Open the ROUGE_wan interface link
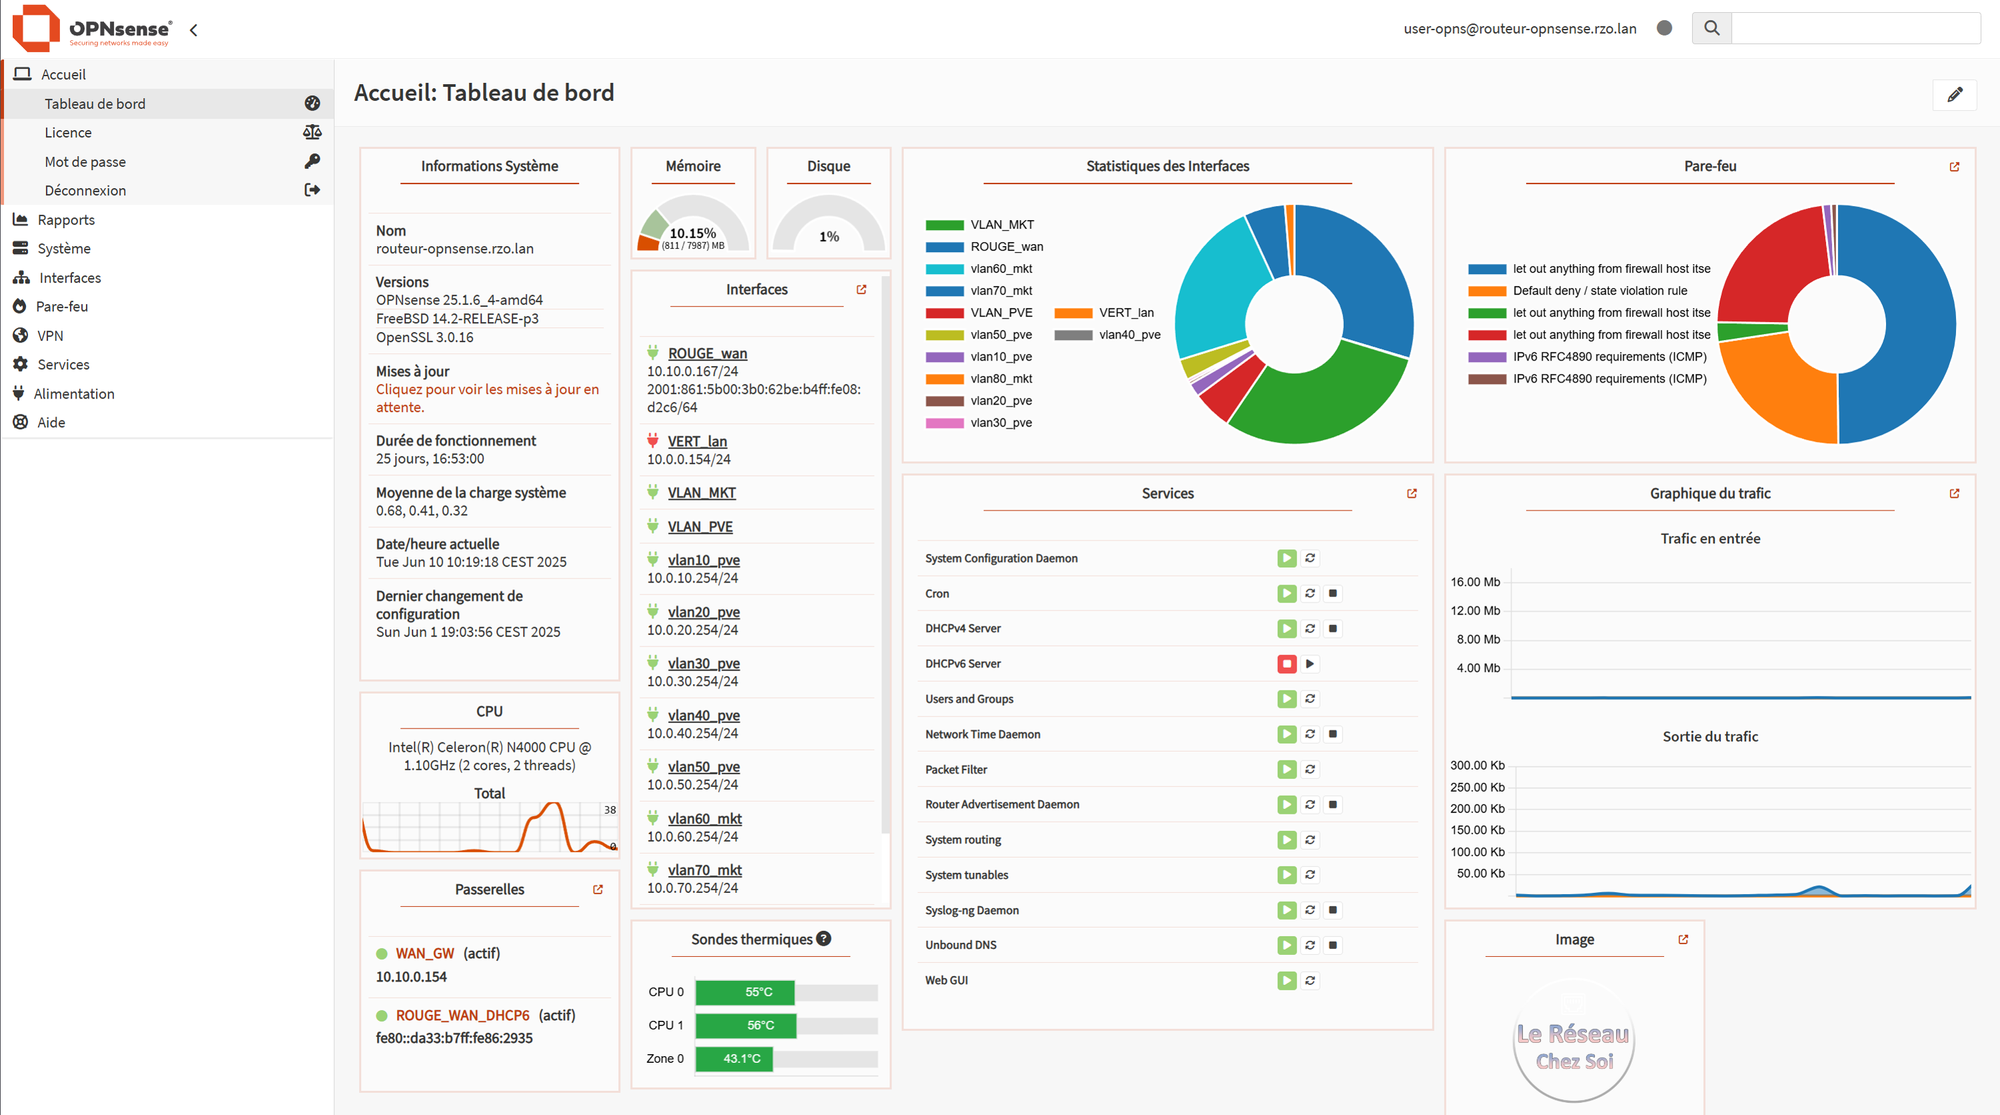Viewport: 2000px width, 1115px height. [707, 354]
